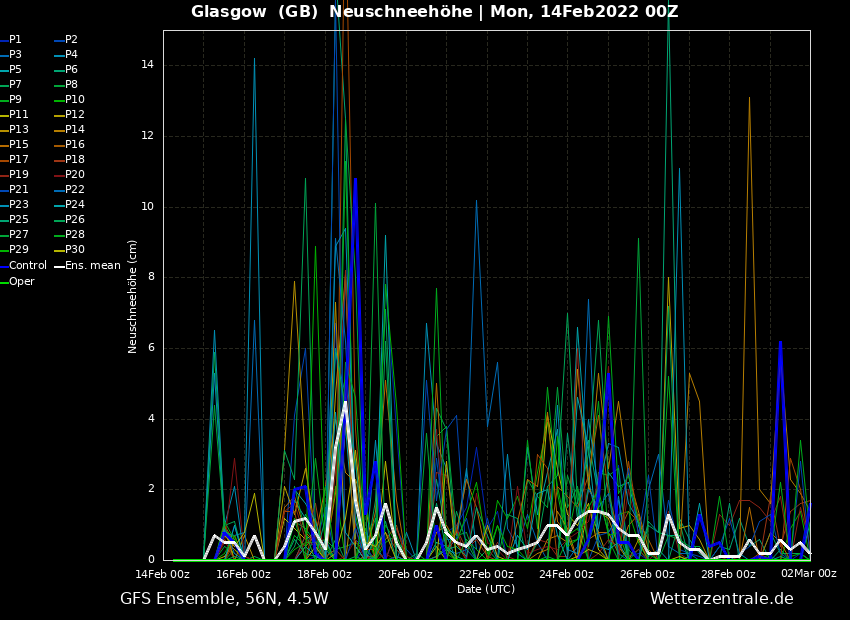This screenshot has height=620, width=850.
Task: Click the GFS Ensemble, 56N, 4.5W caption
Action: [224, 599]
